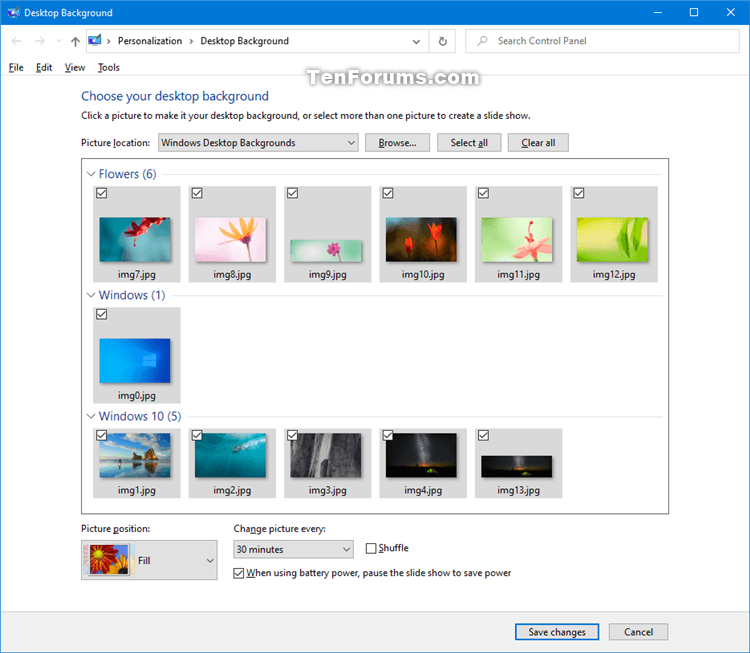The width and height of the screenshot is (750, 653).
Task: Open the Edit menu
Action: tap(44, 67)
